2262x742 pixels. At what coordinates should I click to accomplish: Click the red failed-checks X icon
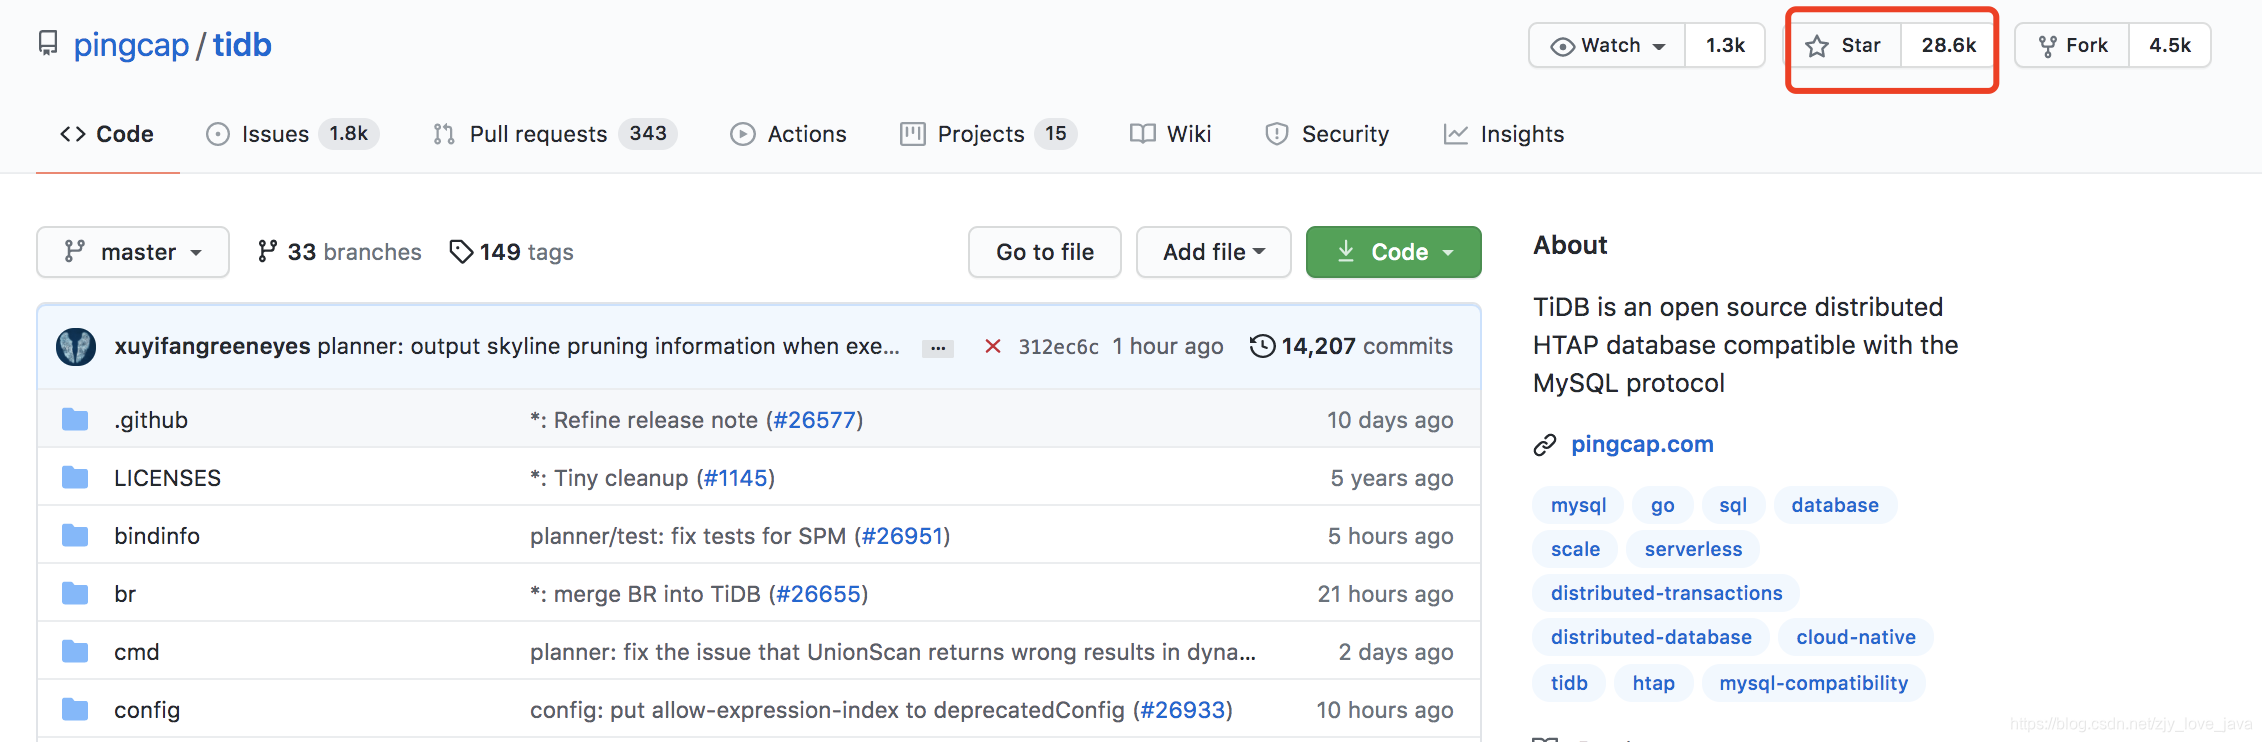(993, 346)
